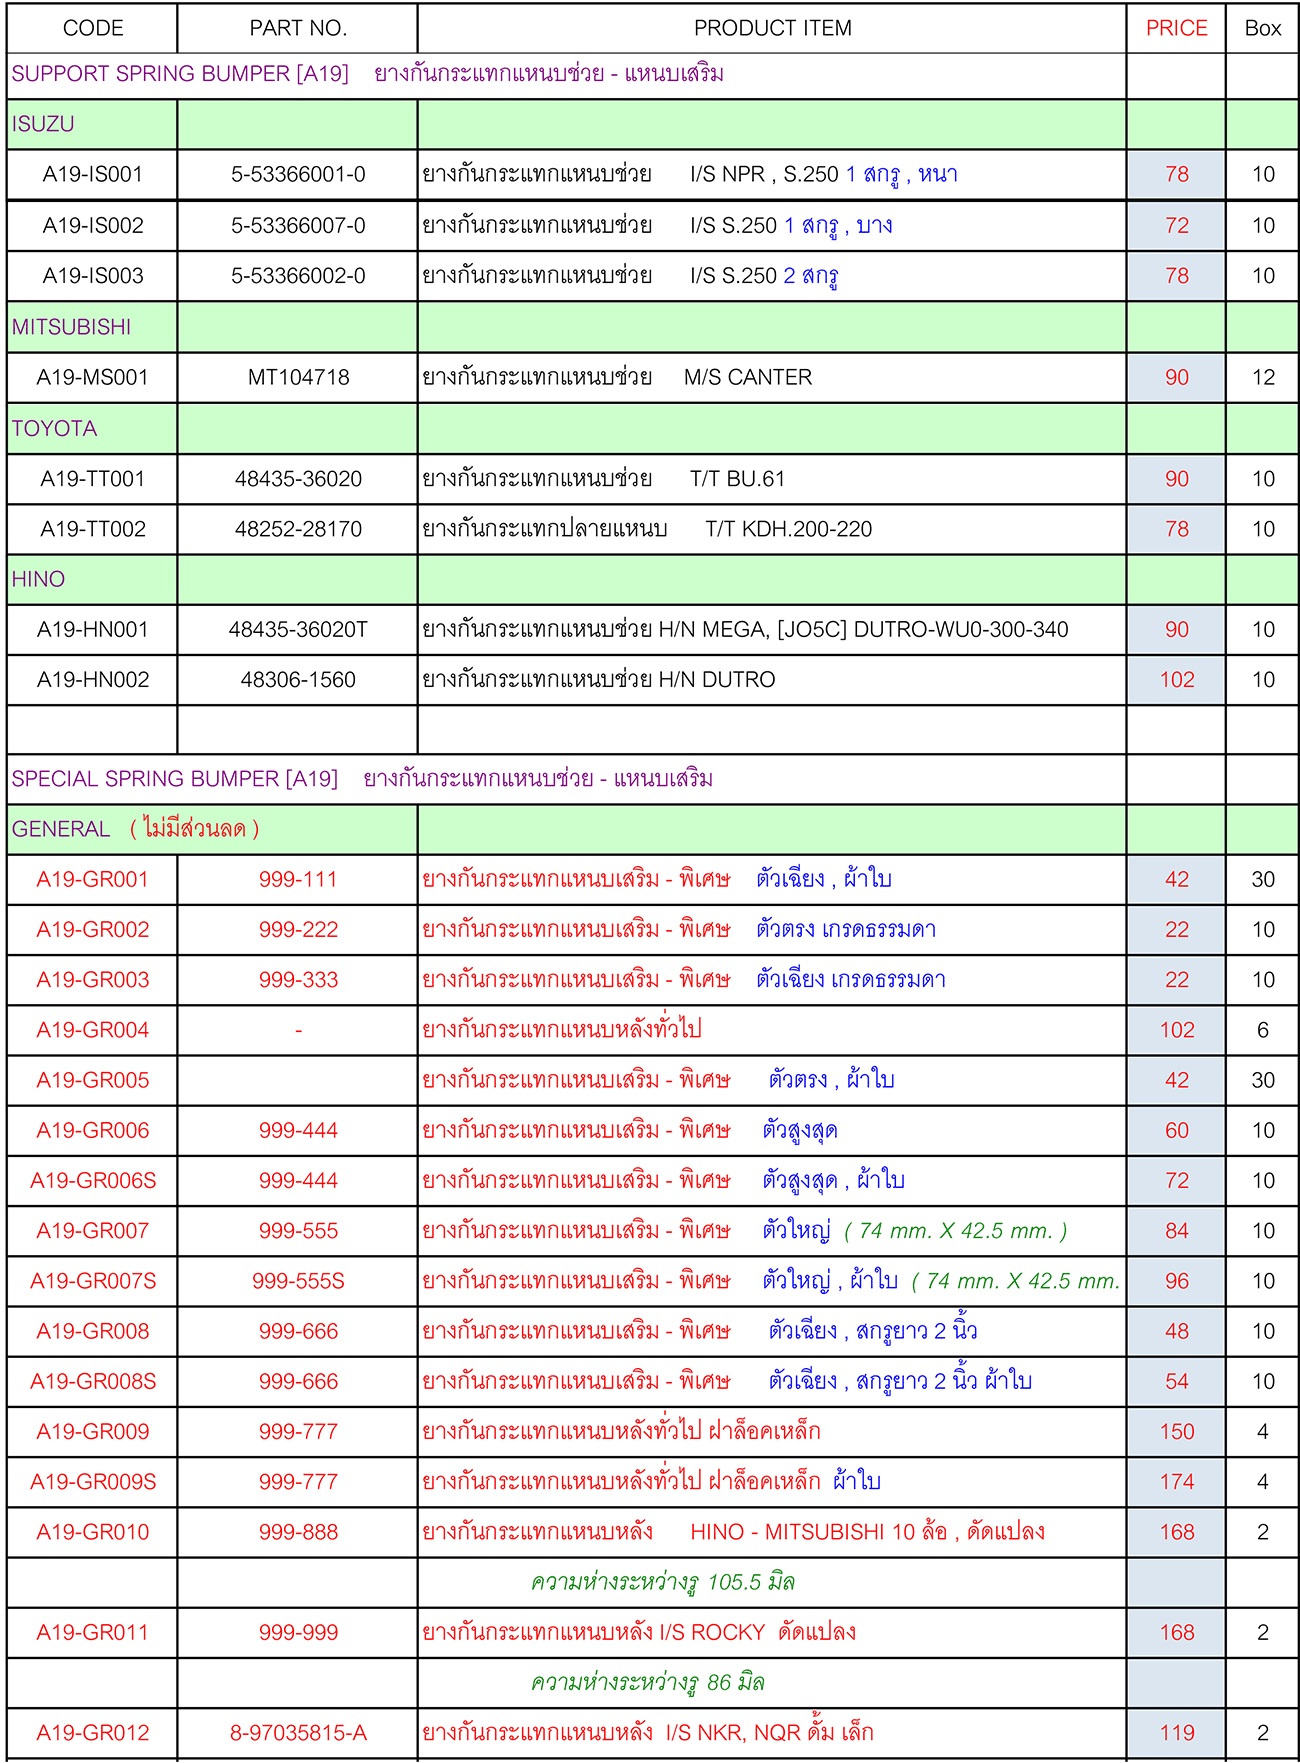Image resolution: width=1300 pixels, height=1763 pixels.
Task: Click price 150 in the A19-GR009 row
Action: point(1177,1432)
